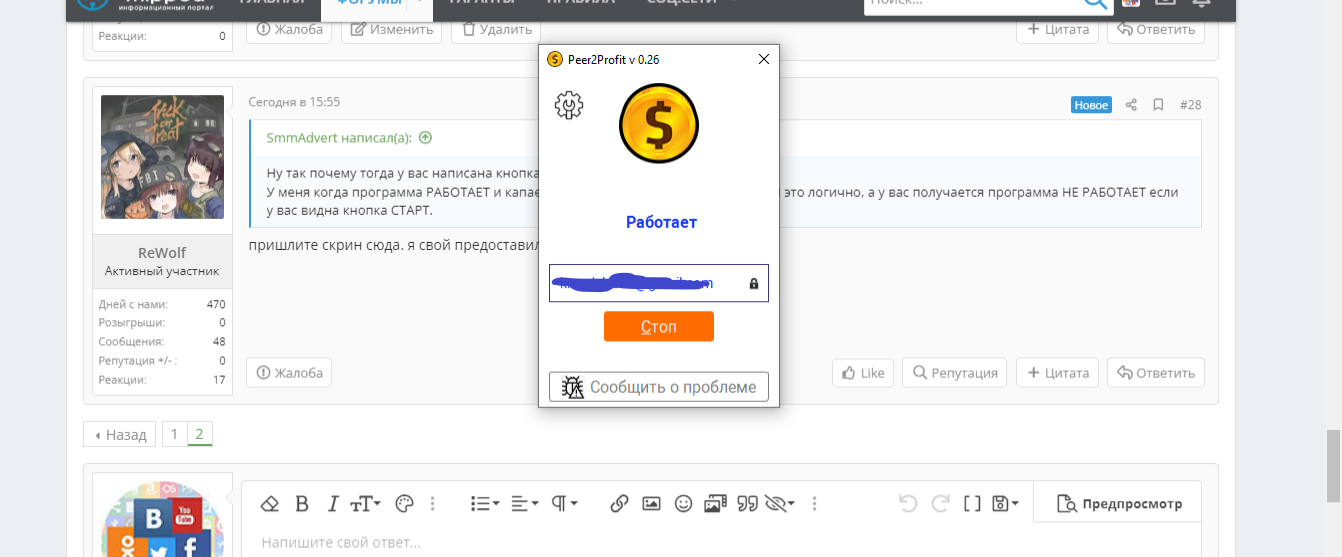Close the Peer2Profit window

[x=764, y=59]
